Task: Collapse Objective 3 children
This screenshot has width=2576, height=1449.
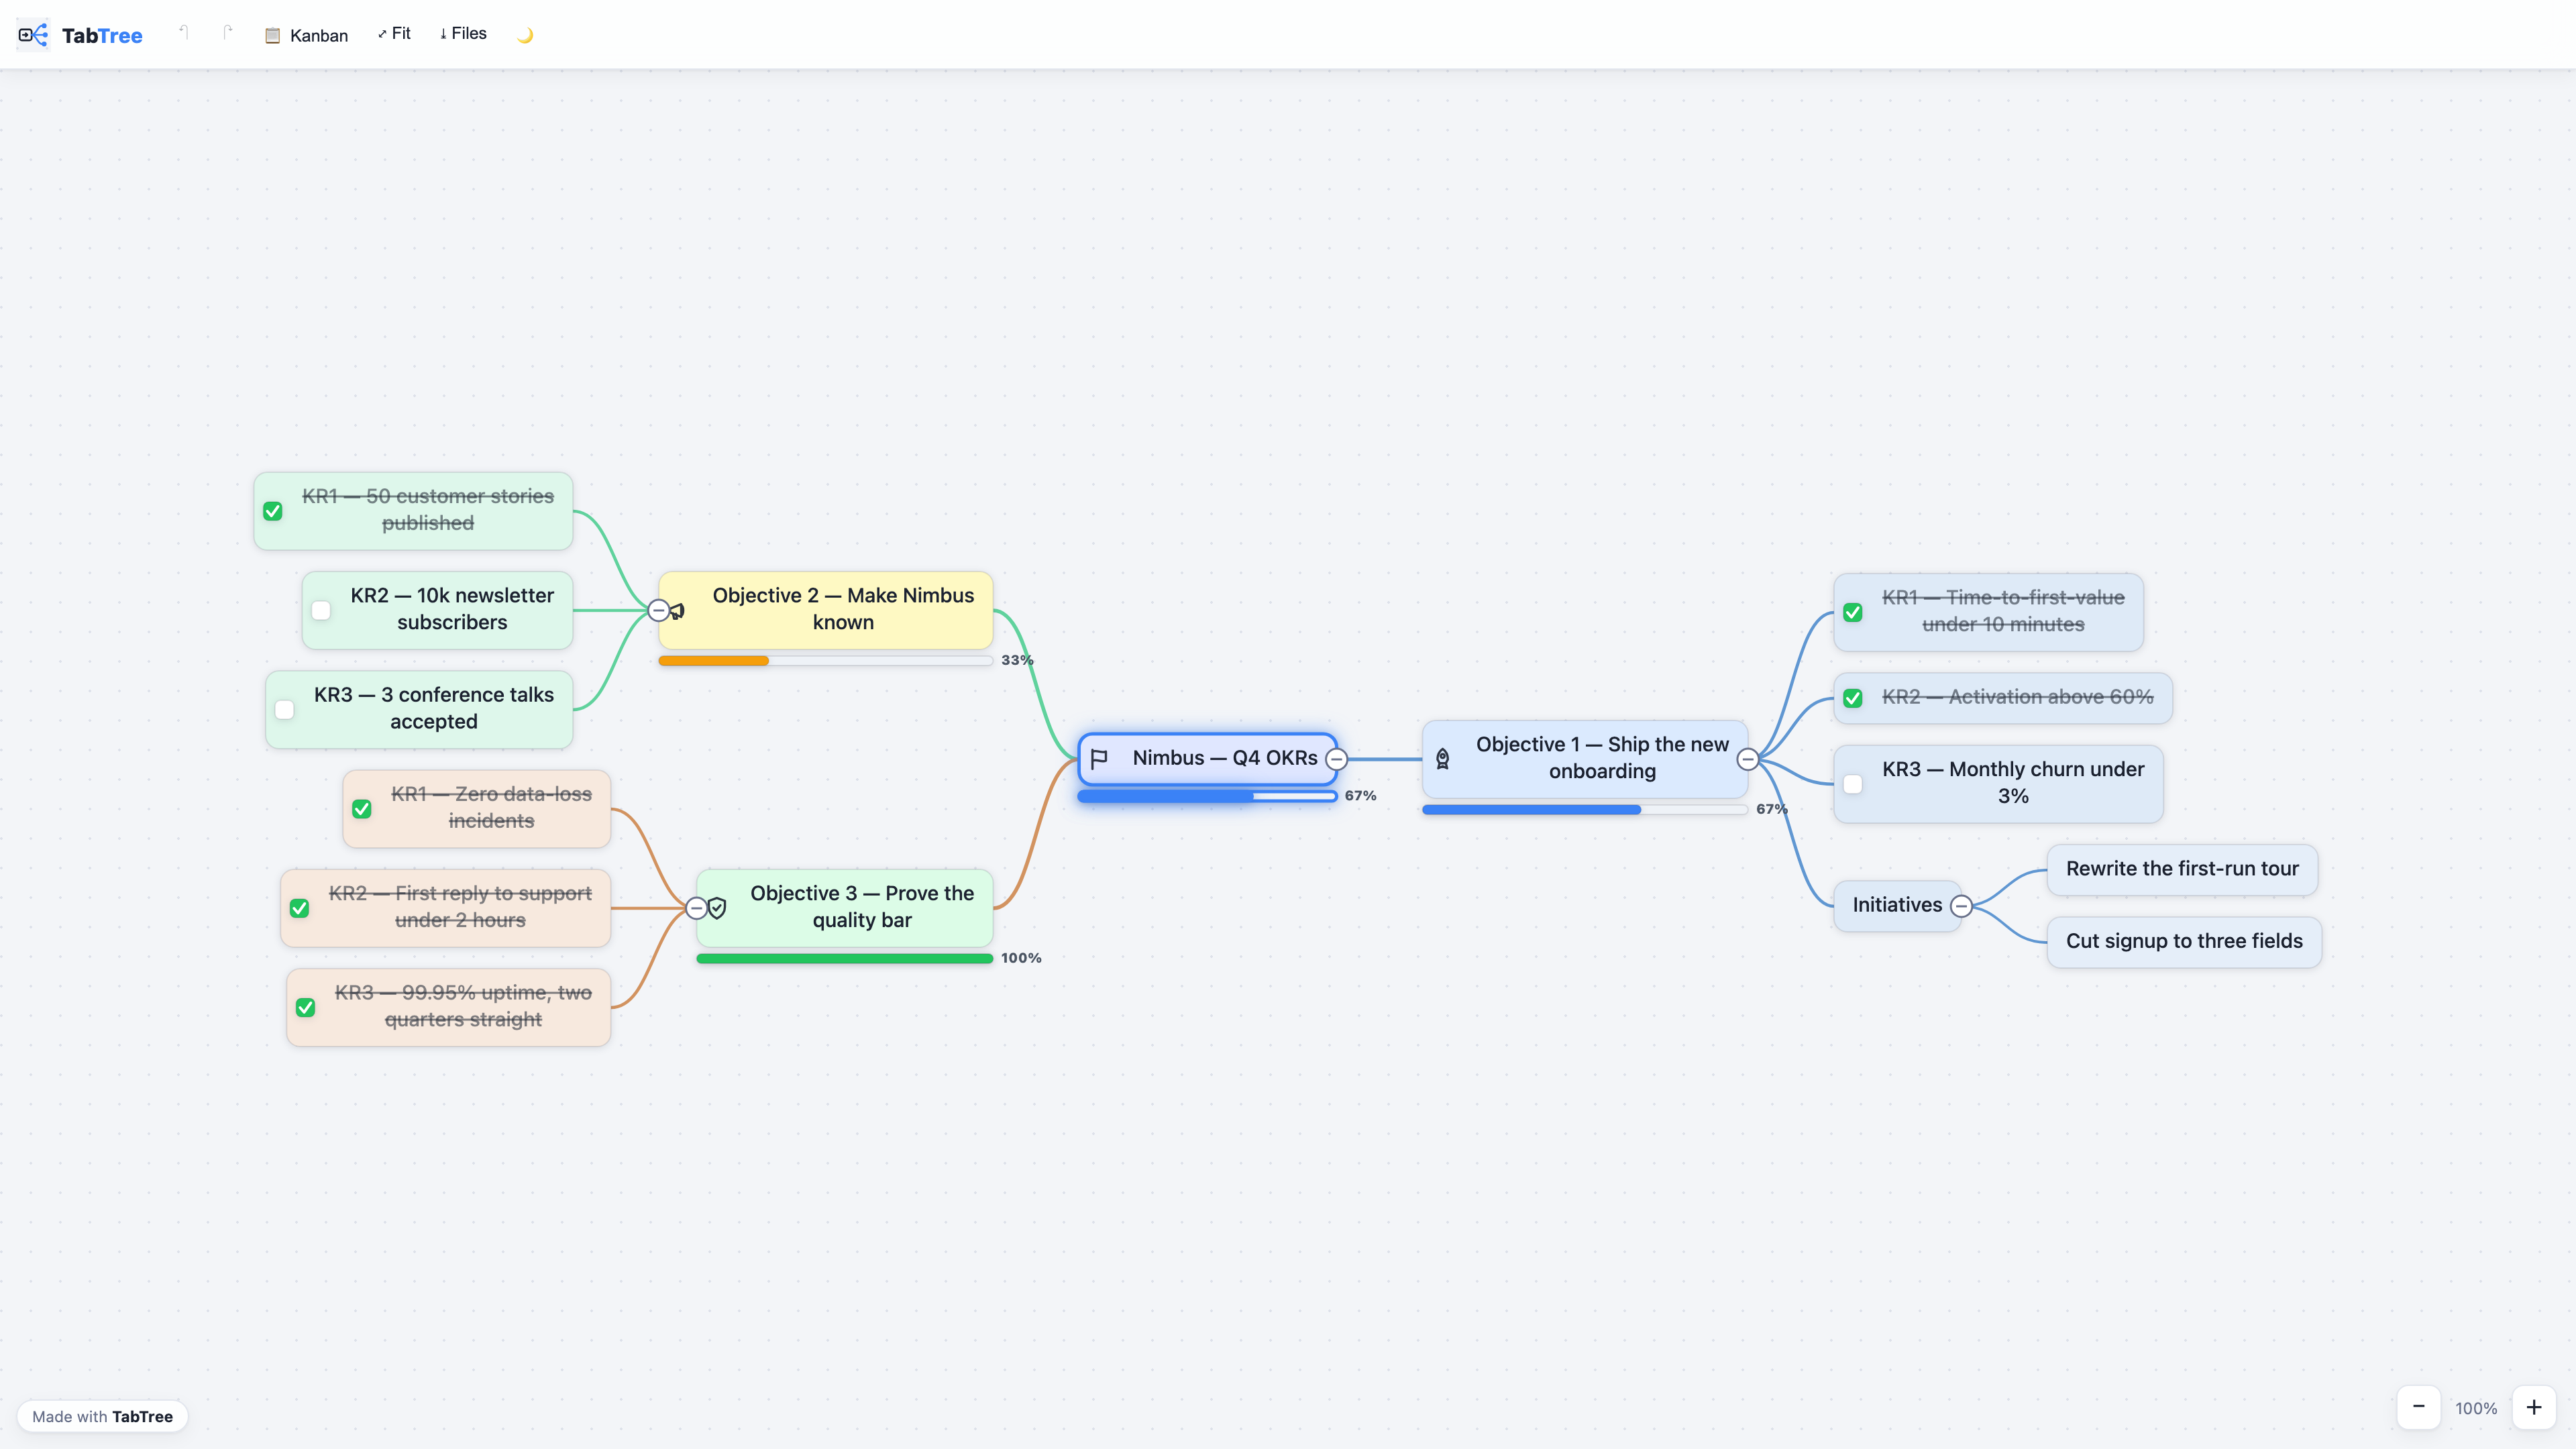Action: tap(697, 908)
